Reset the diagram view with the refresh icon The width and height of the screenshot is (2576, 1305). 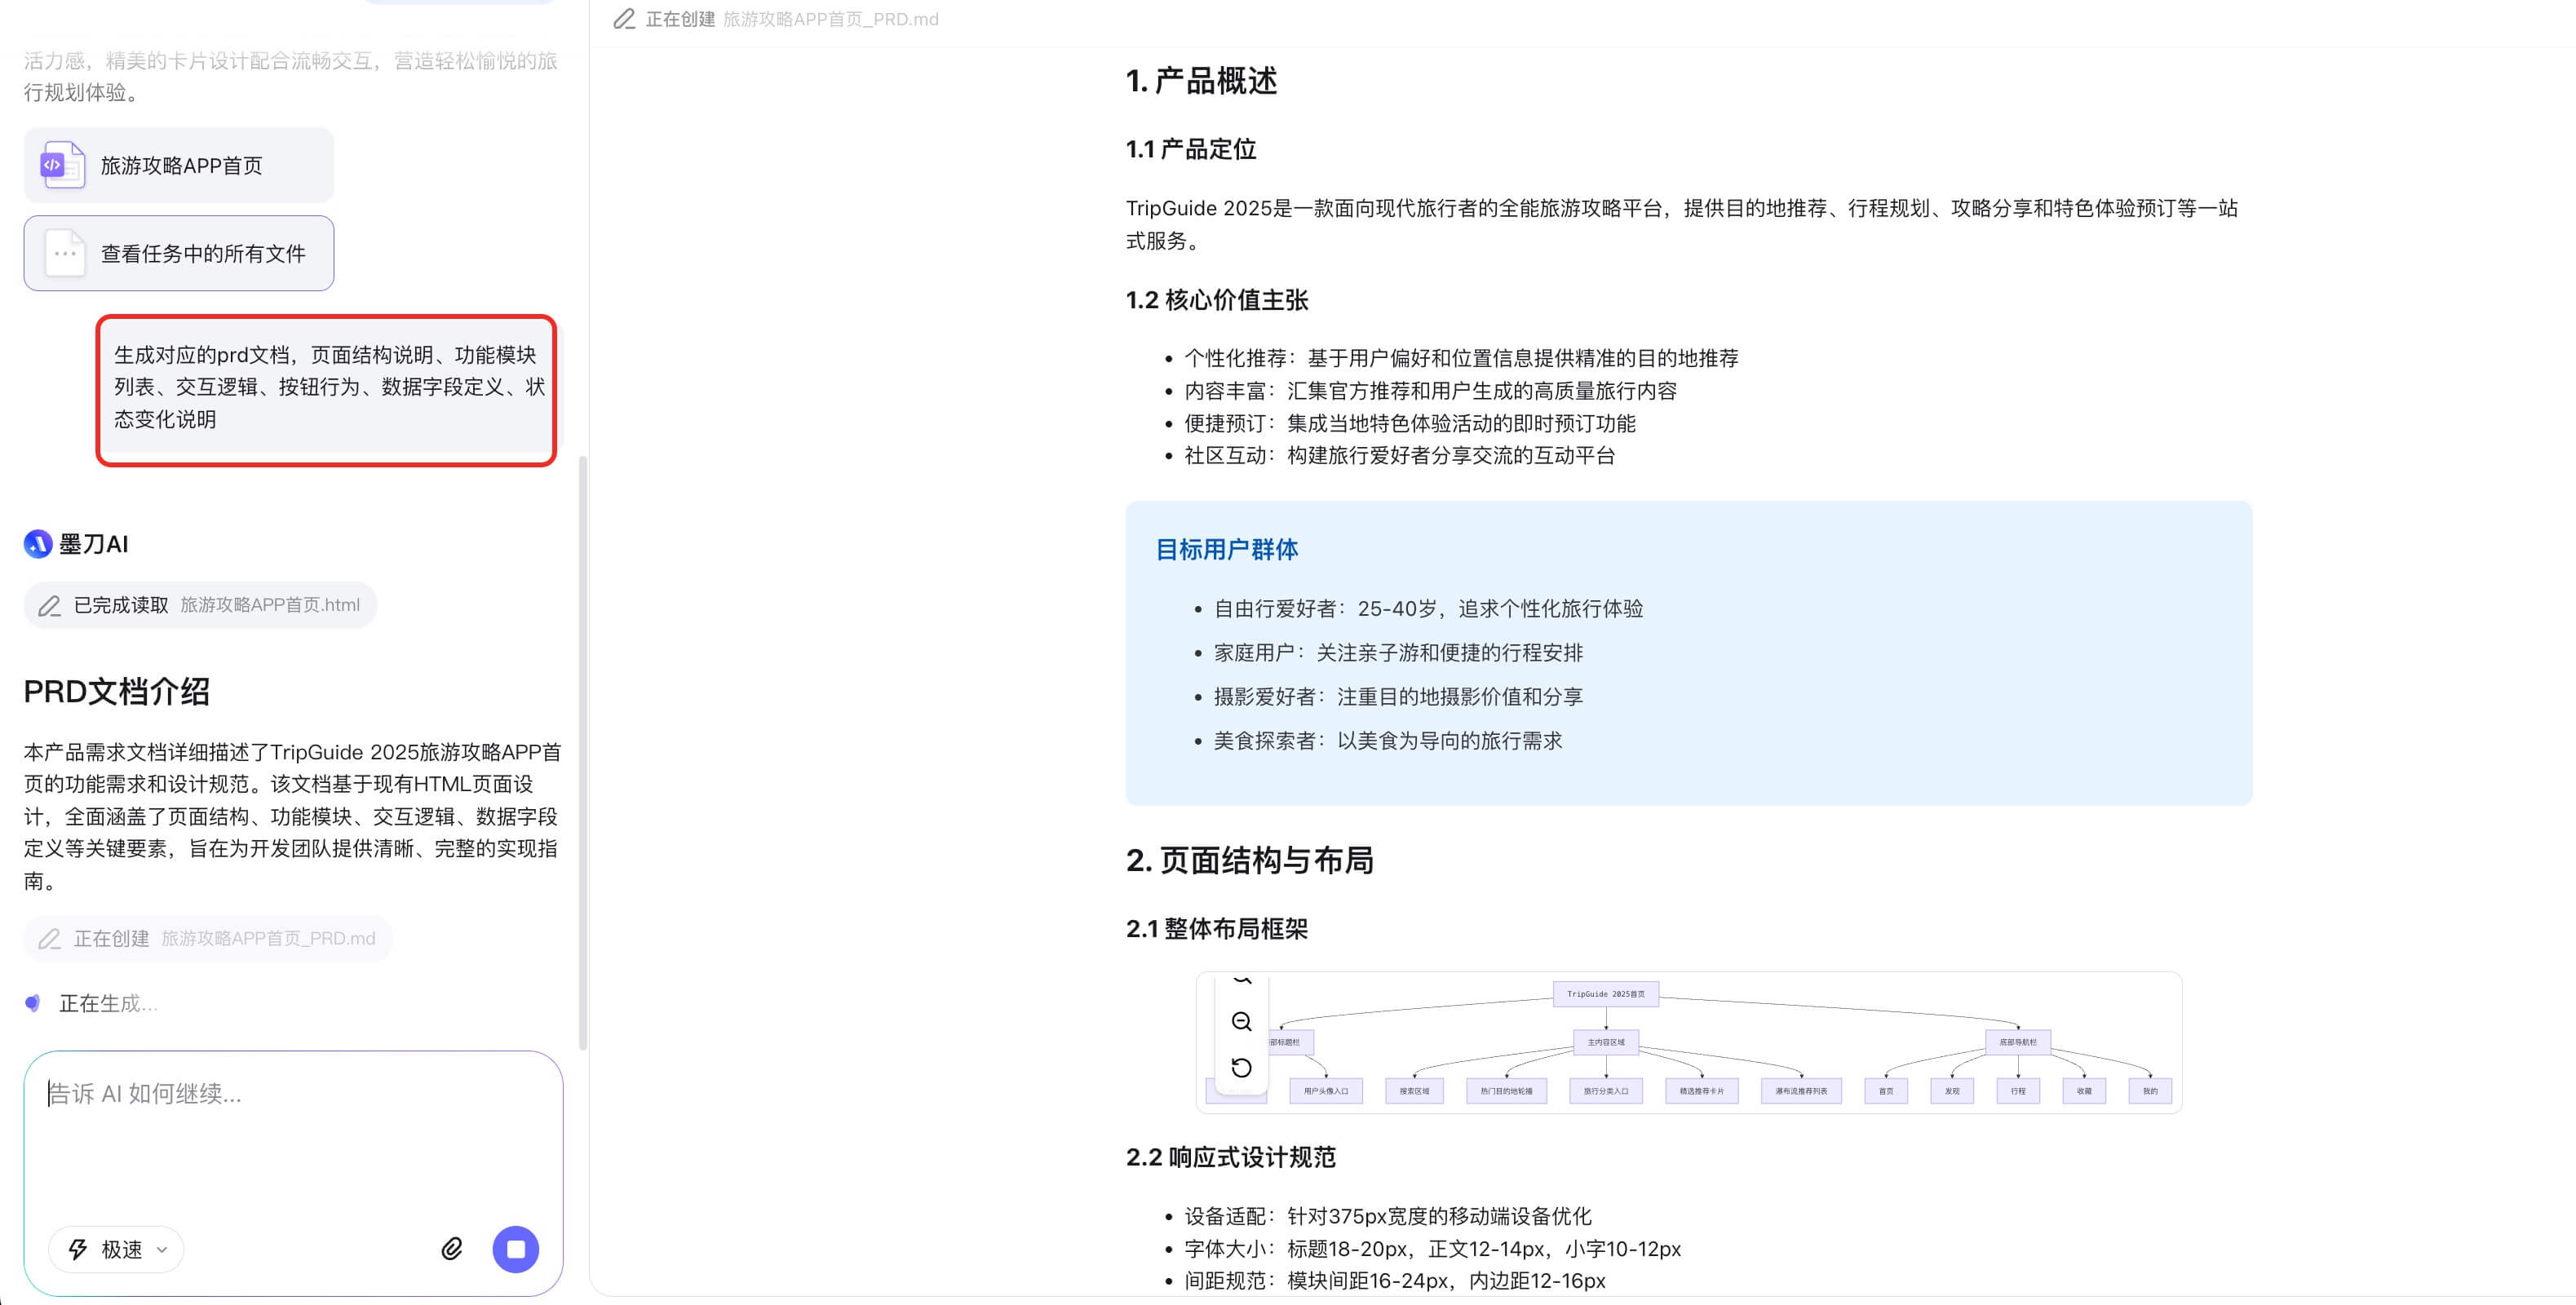click(x=1241, y=1068)
